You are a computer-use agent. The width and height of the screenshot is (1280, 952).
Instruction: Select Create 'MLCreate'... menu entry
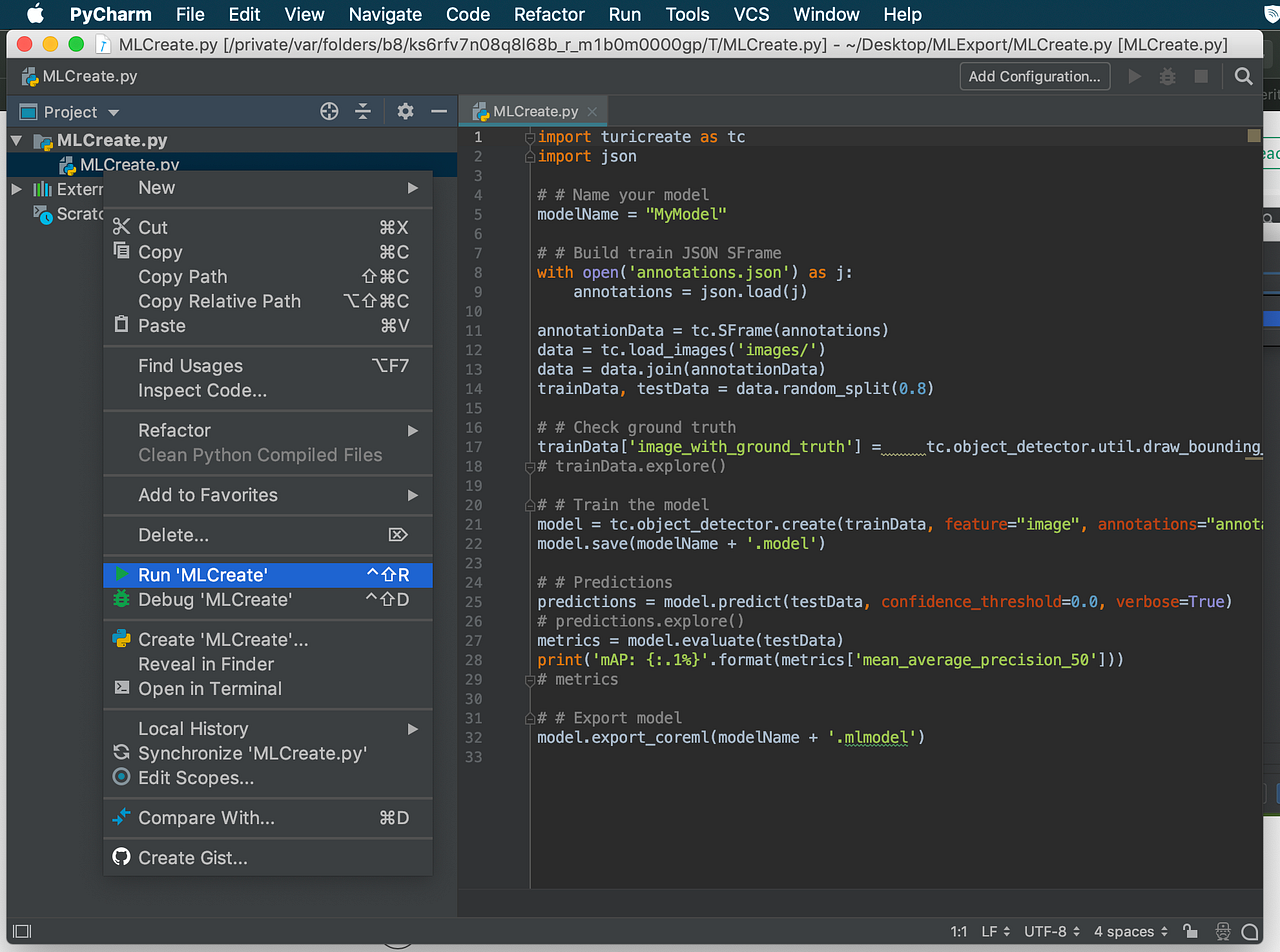pos(268,639)
